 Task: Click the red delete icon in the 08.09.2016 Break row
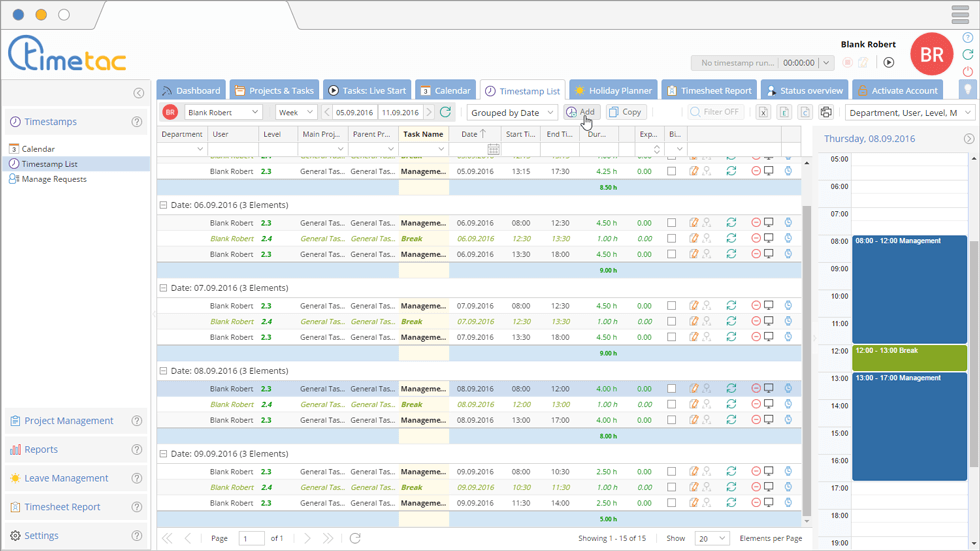pos(756,405)
